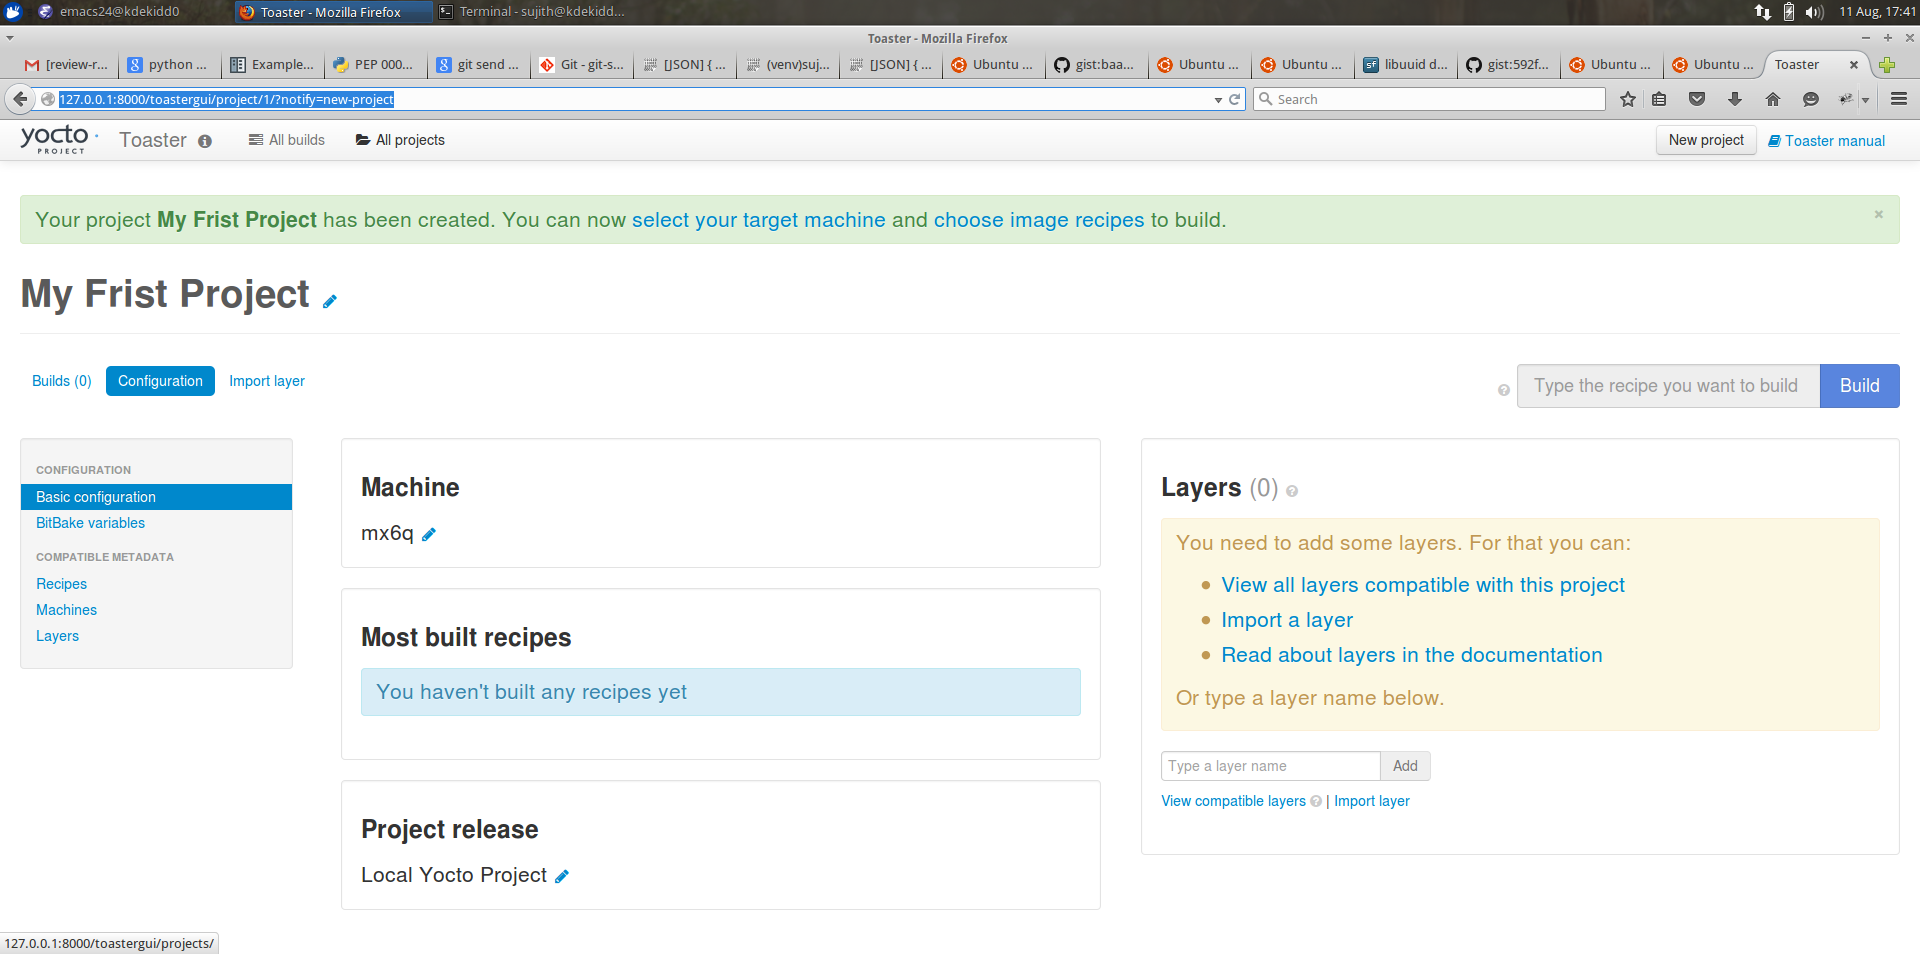Show help icon after View compatible layers
Screen dimensions: 1920x954
point(1316,801)
